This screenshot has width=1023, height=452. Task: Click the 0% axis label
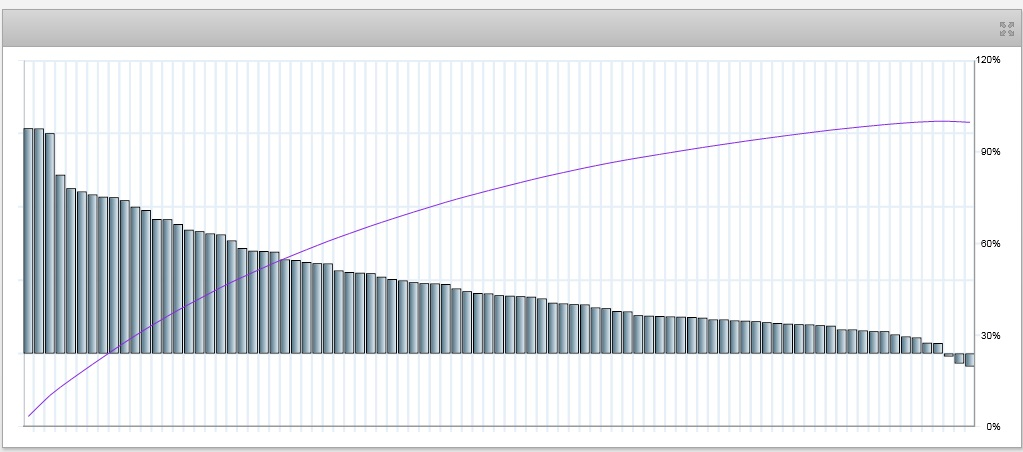tap(992, 427)
